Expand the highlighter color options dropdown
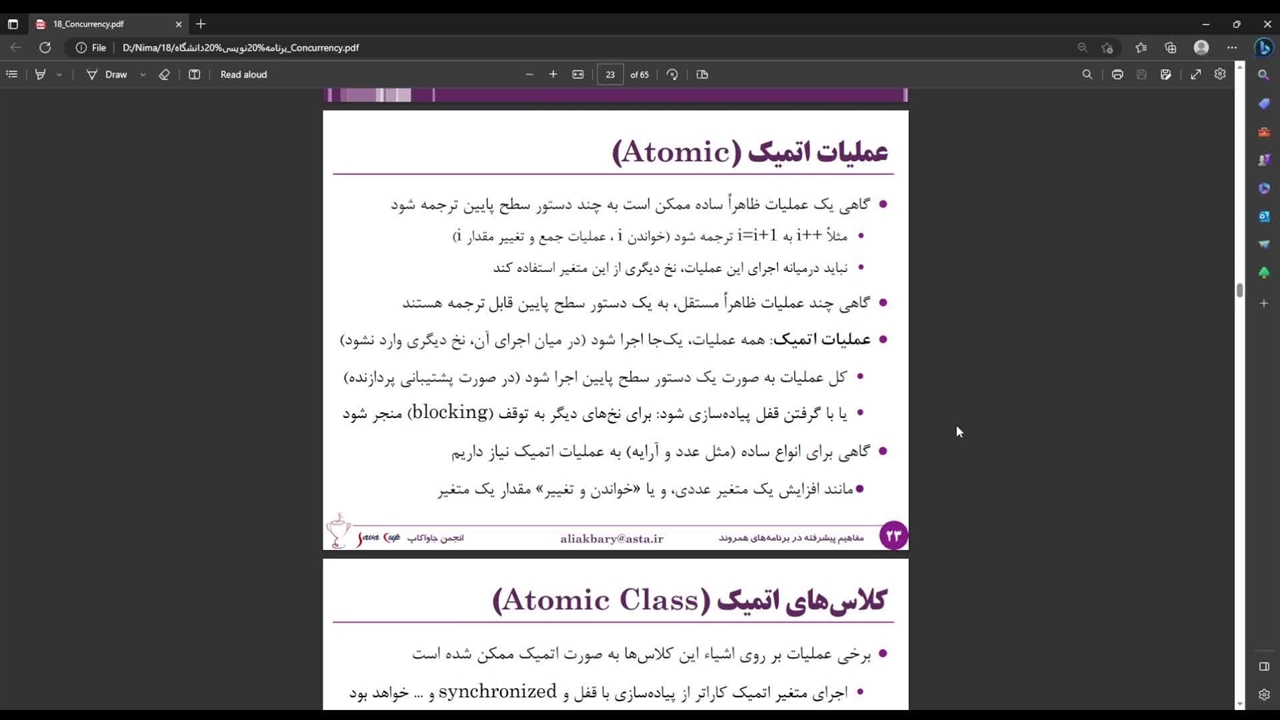The height and width of the screenshot is (720, 1280). click(59, 74)
